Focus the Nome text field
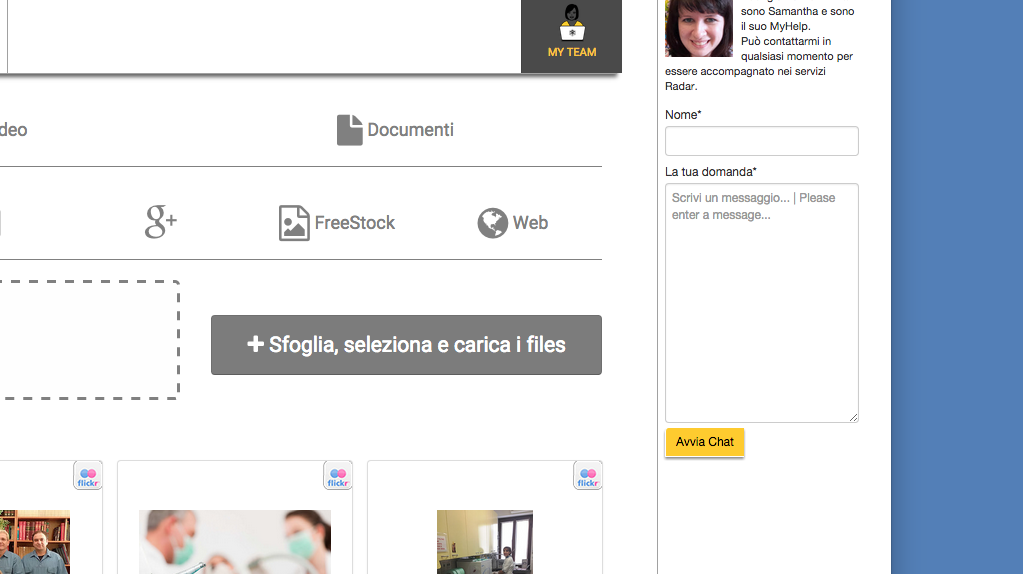Viewport: 1023px width, 574px height. click(761, 141)
